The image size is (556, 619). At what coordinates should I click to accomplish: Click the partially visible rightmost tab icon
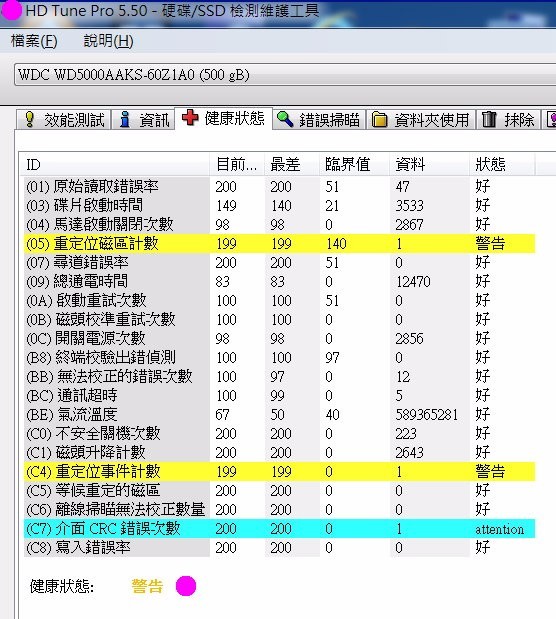click(551, 120)
